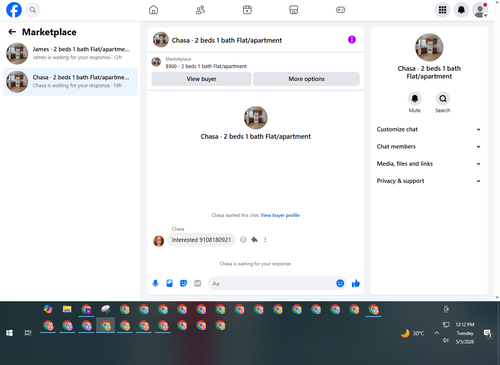Image resolution: width=500 pixels, height=365 pixels.
Task: Click Chasa's sender avatar next to message
Action: point(158,240)
